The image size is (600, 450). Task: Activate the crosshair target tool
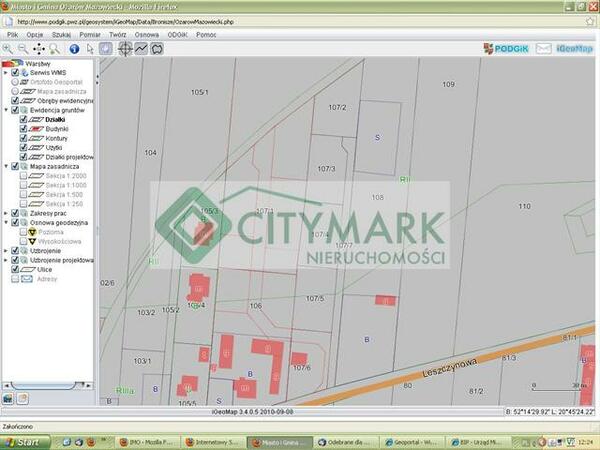coord(125,48)
